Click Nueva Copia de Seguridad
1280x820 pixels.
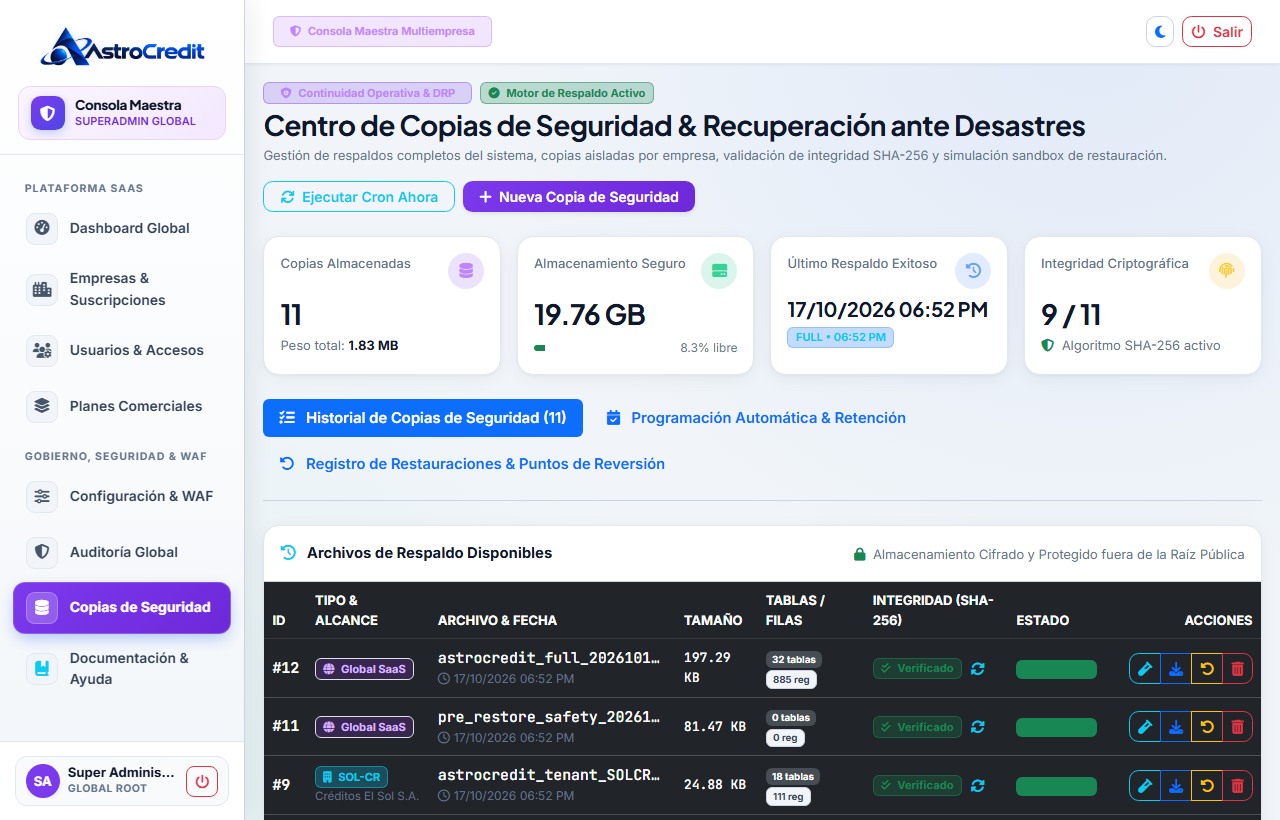579,197
